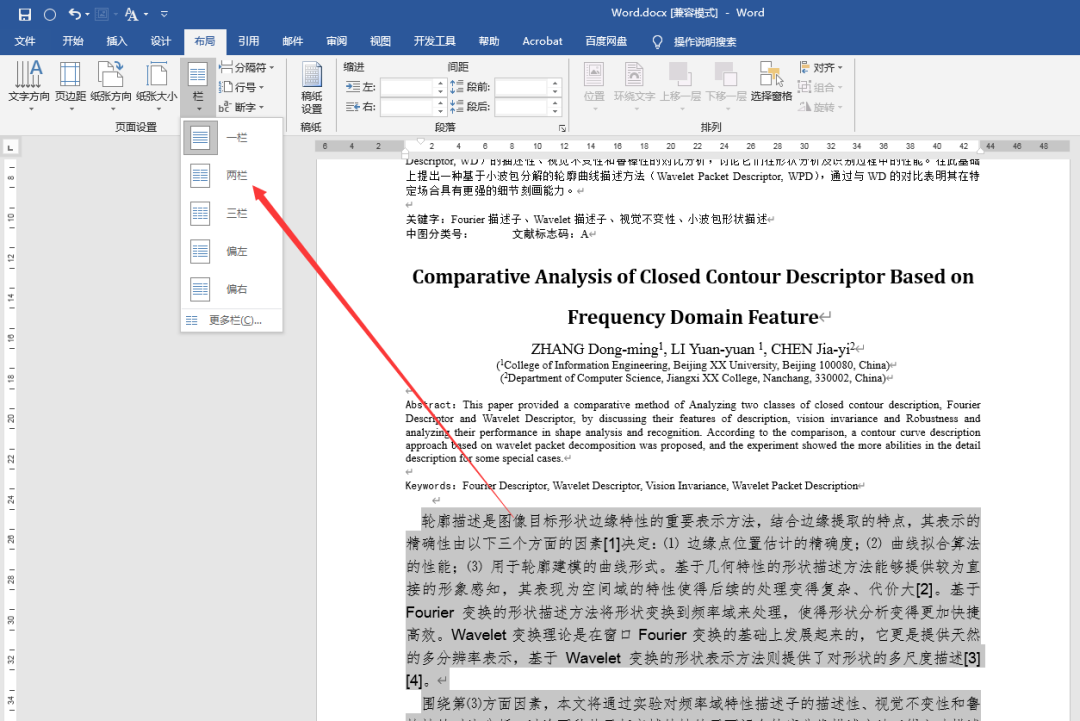Select the 偏左 left column option
Viewport: 1080px width, 721px height.
(x=232, y=251)
